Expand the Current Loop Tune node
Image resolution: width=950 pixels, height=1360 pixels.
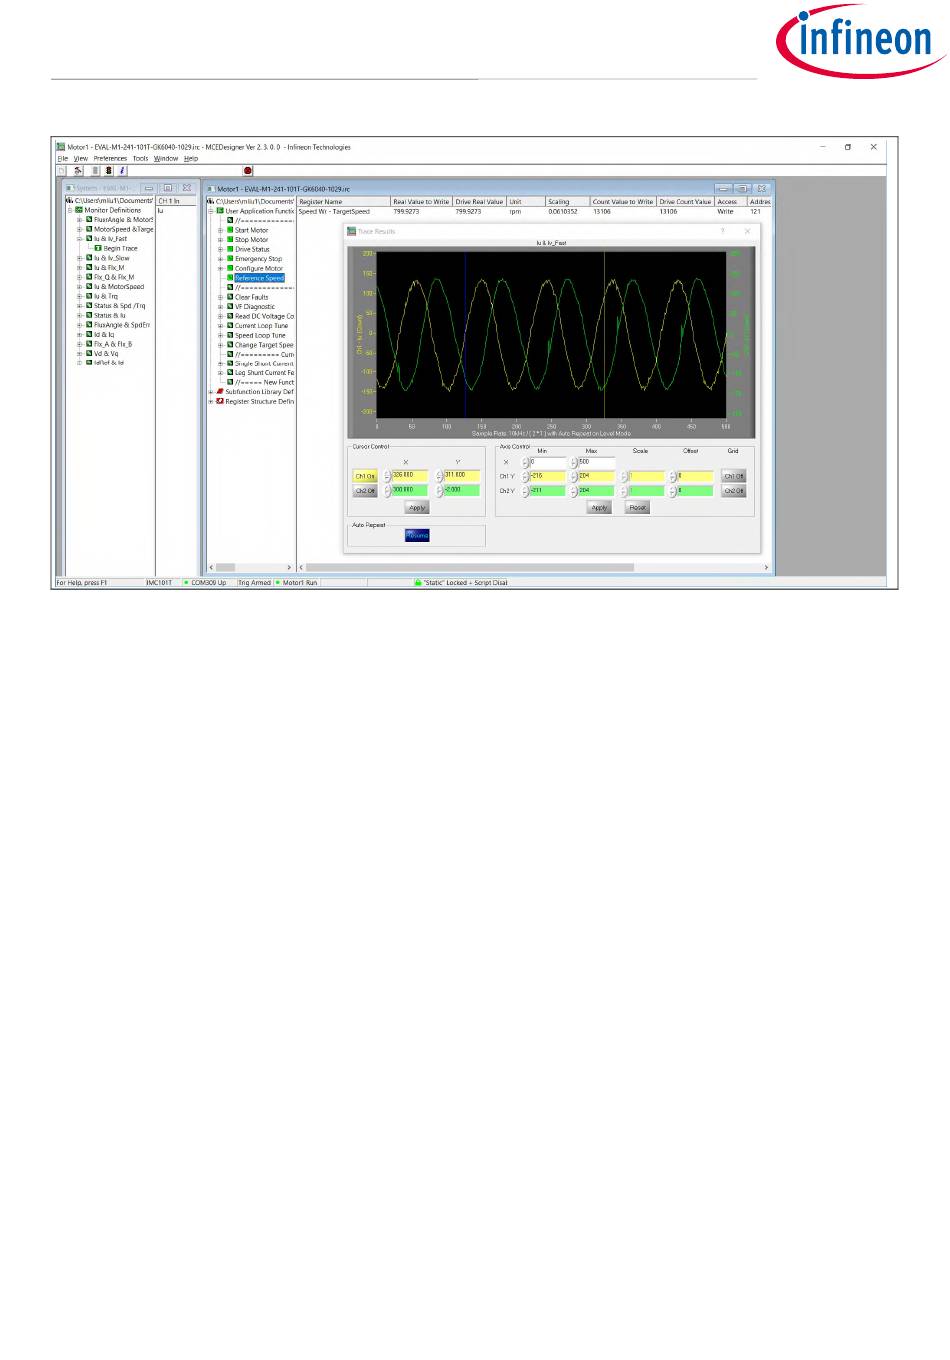click(x=221, y=326)
